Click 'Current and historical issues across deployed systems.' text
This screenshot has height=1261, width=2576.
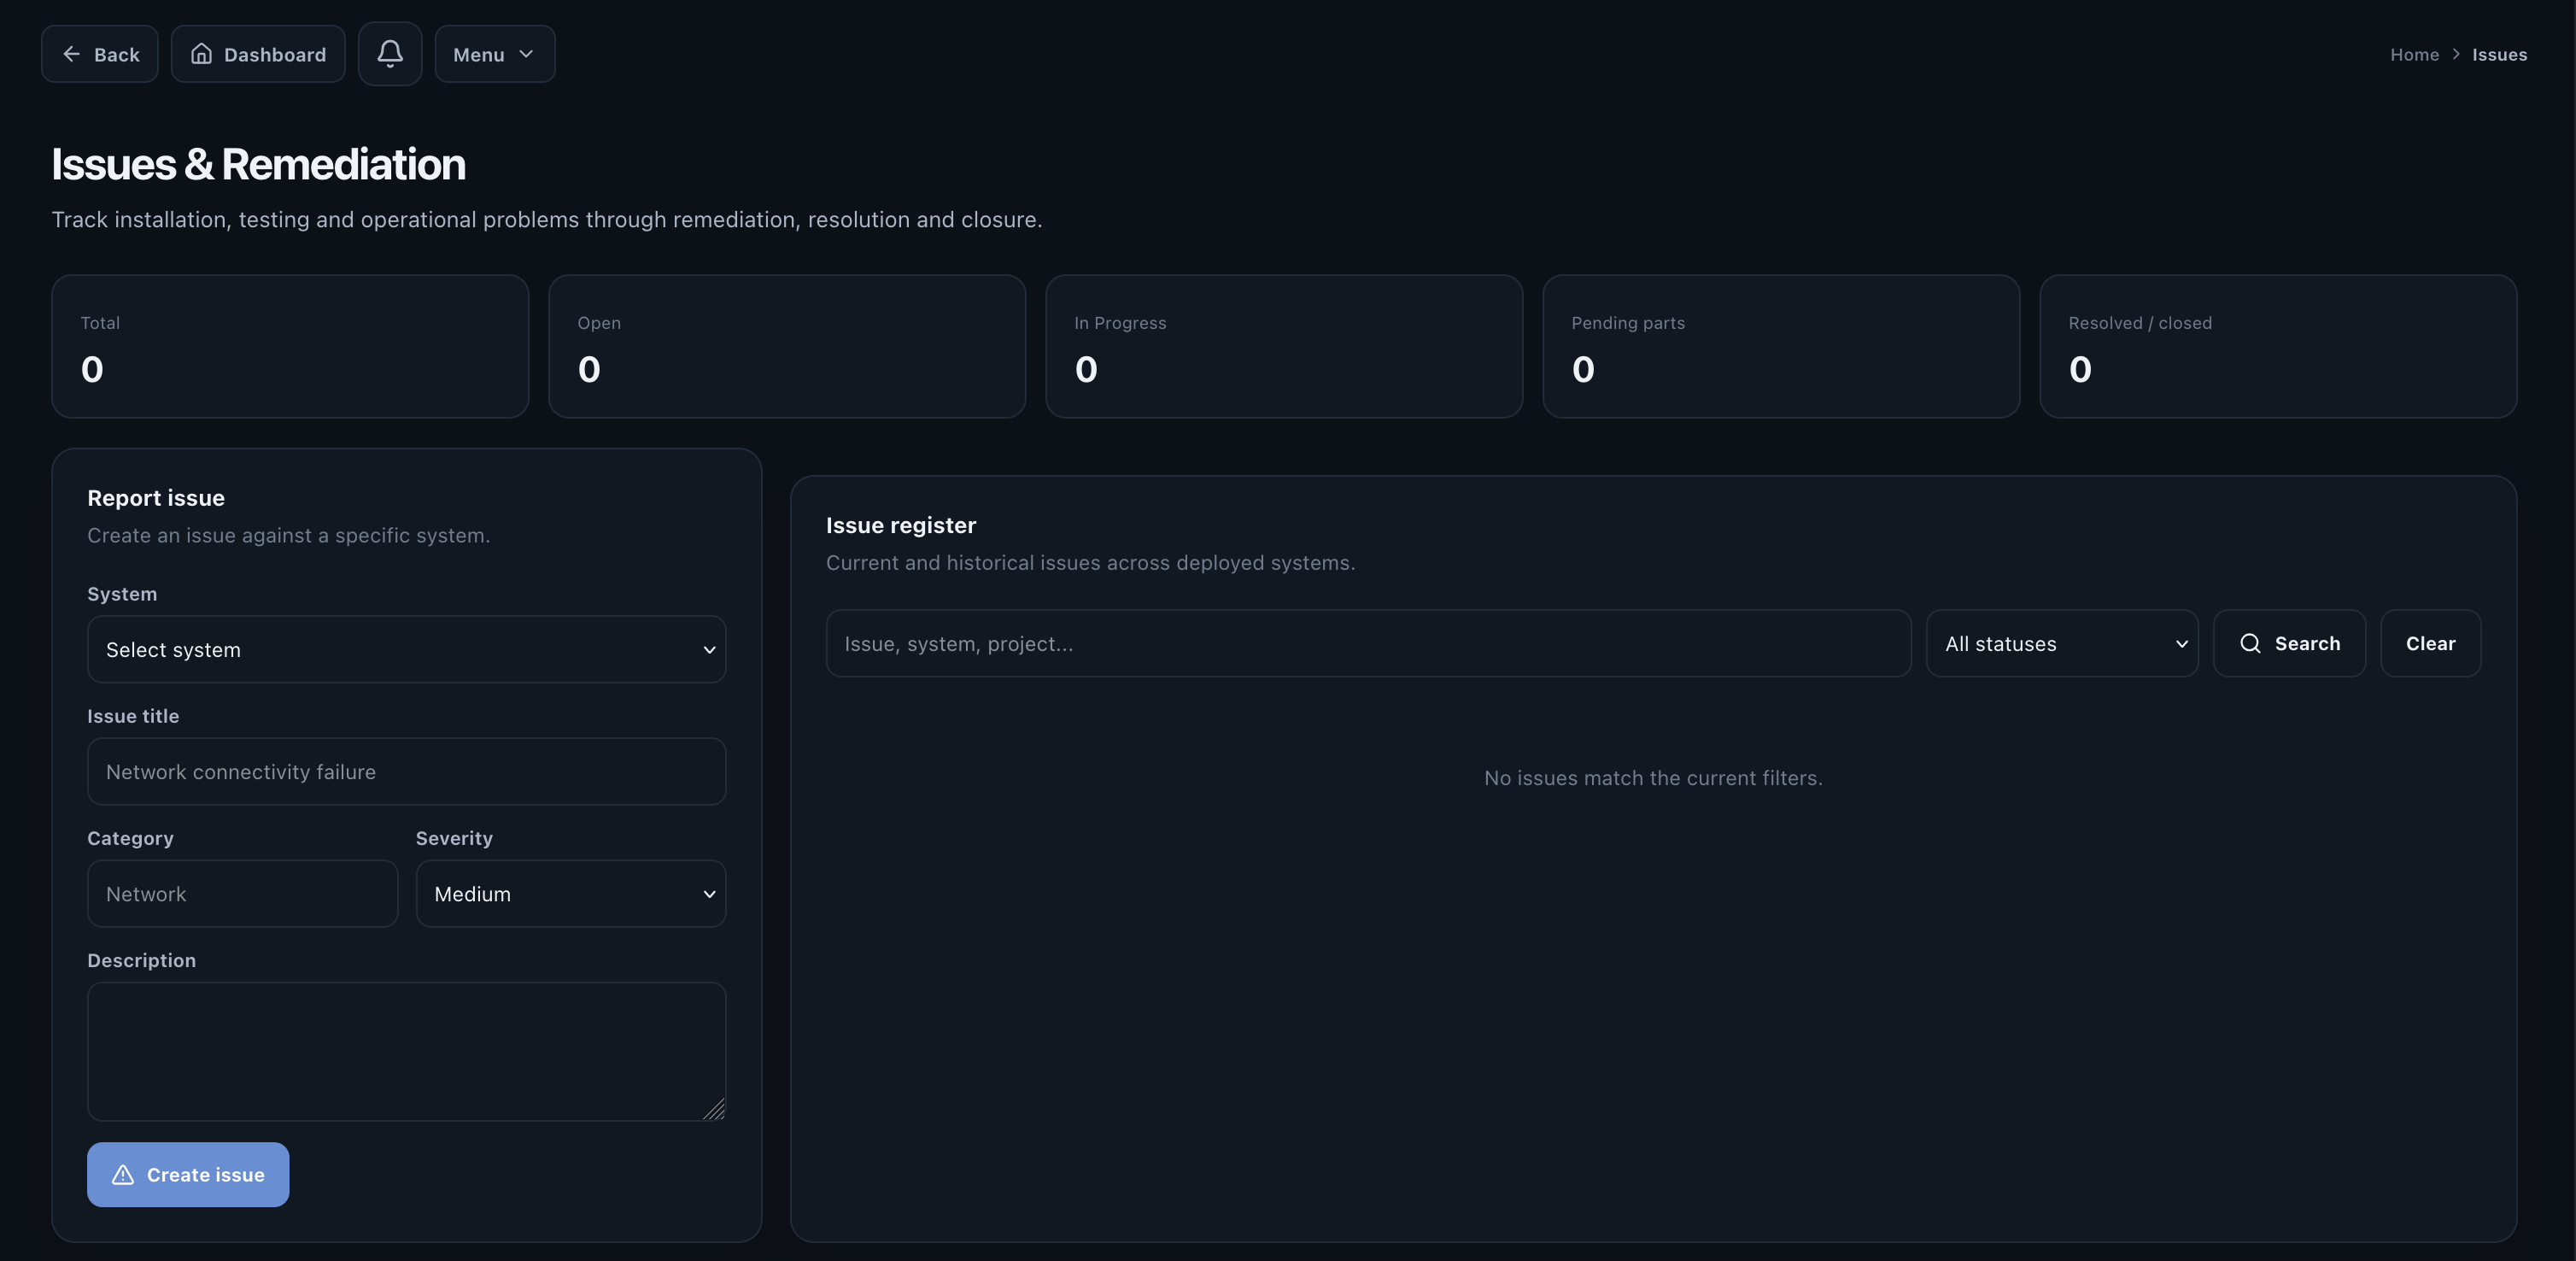pos(1090,562)
